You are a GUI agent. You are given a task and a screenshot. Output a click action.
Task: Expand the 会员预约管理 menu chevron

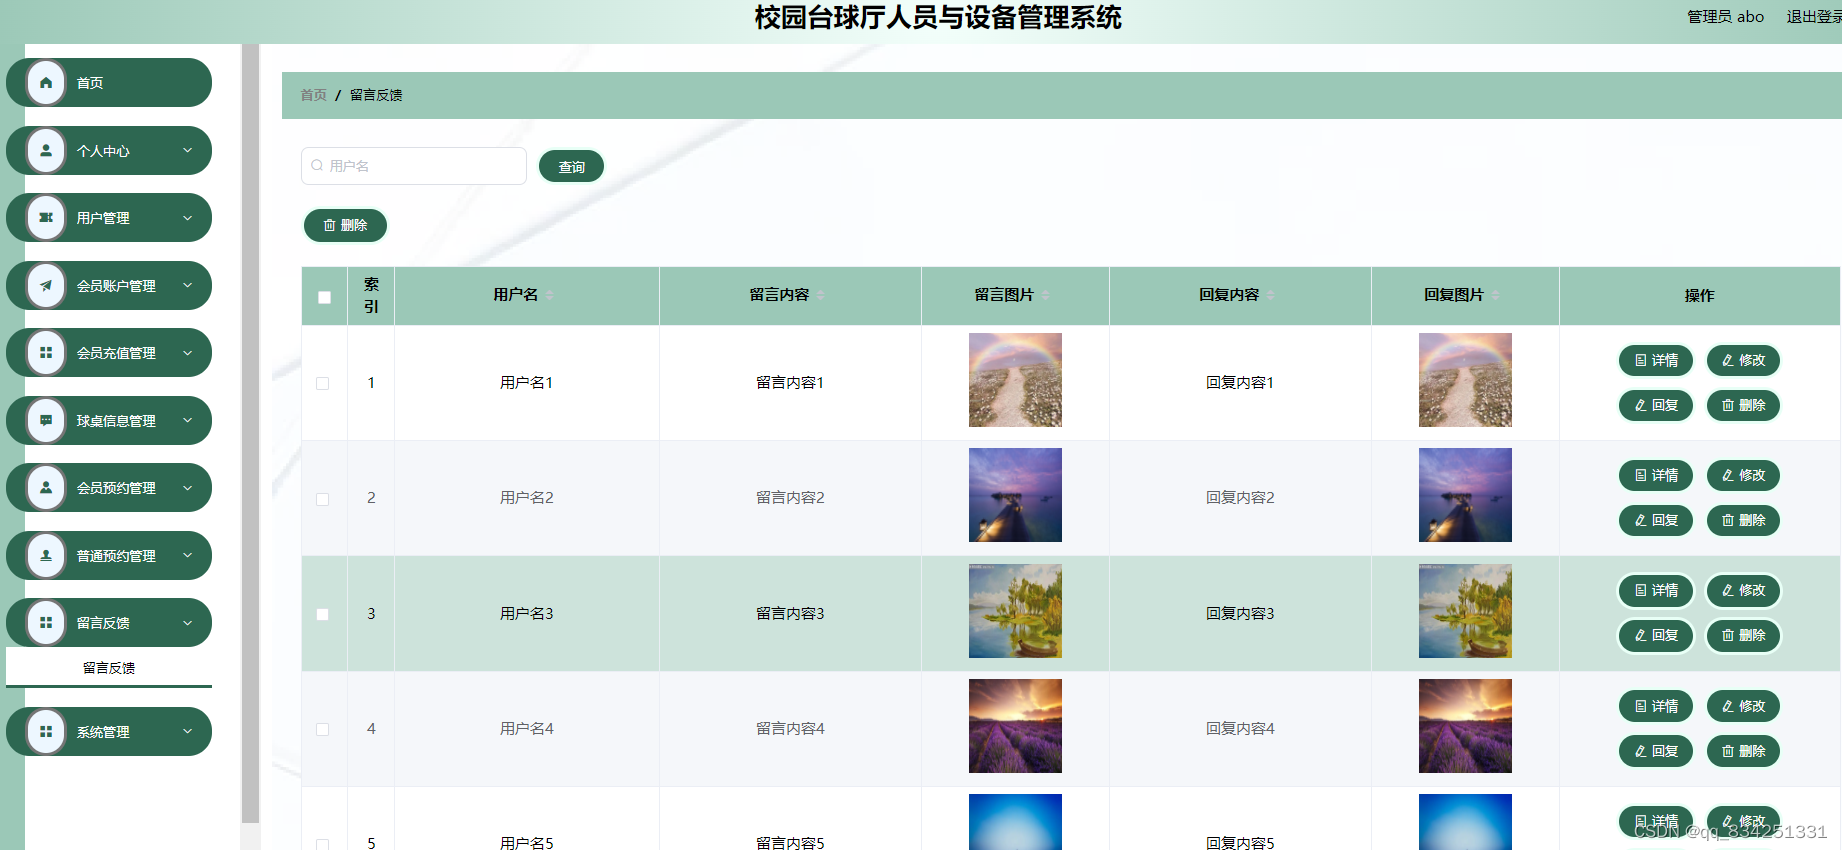(187, 488)
